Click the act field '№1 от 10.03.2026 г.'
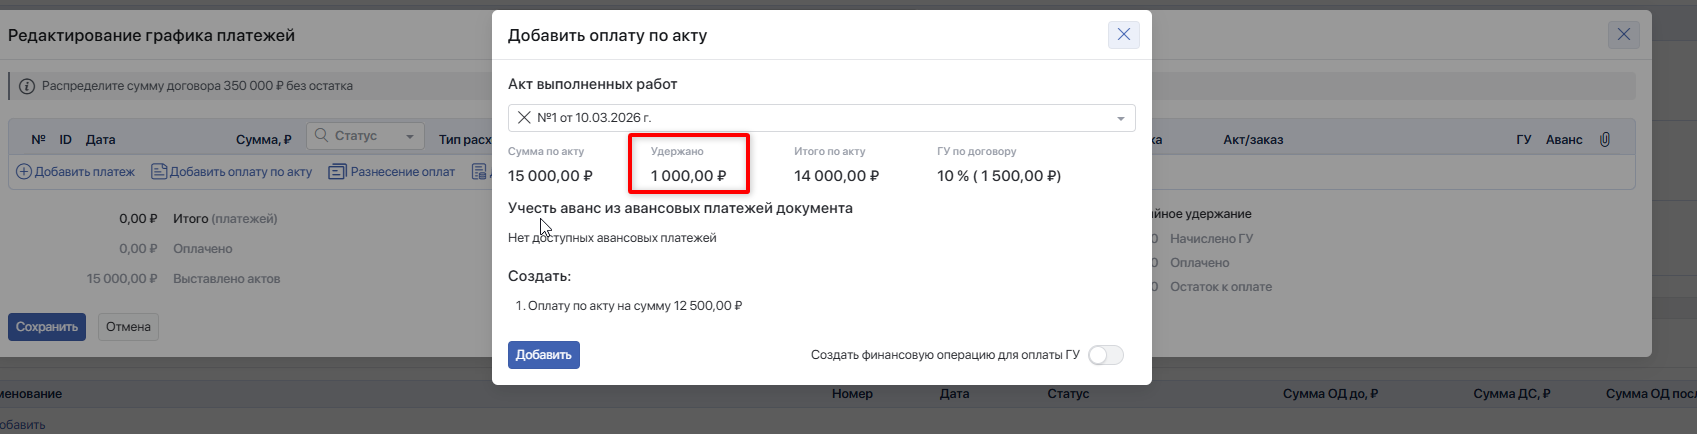This screenshot has width=1697, height=434. 800,118
